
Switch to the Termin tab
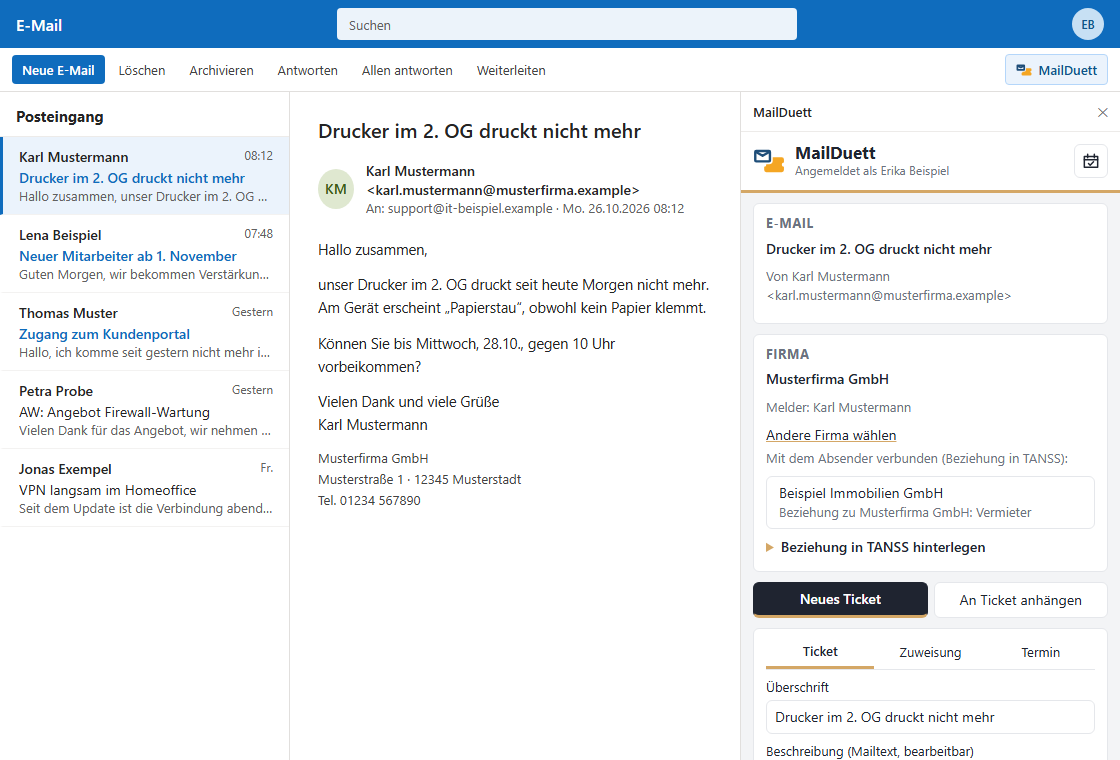click(x=1040, y=652)
